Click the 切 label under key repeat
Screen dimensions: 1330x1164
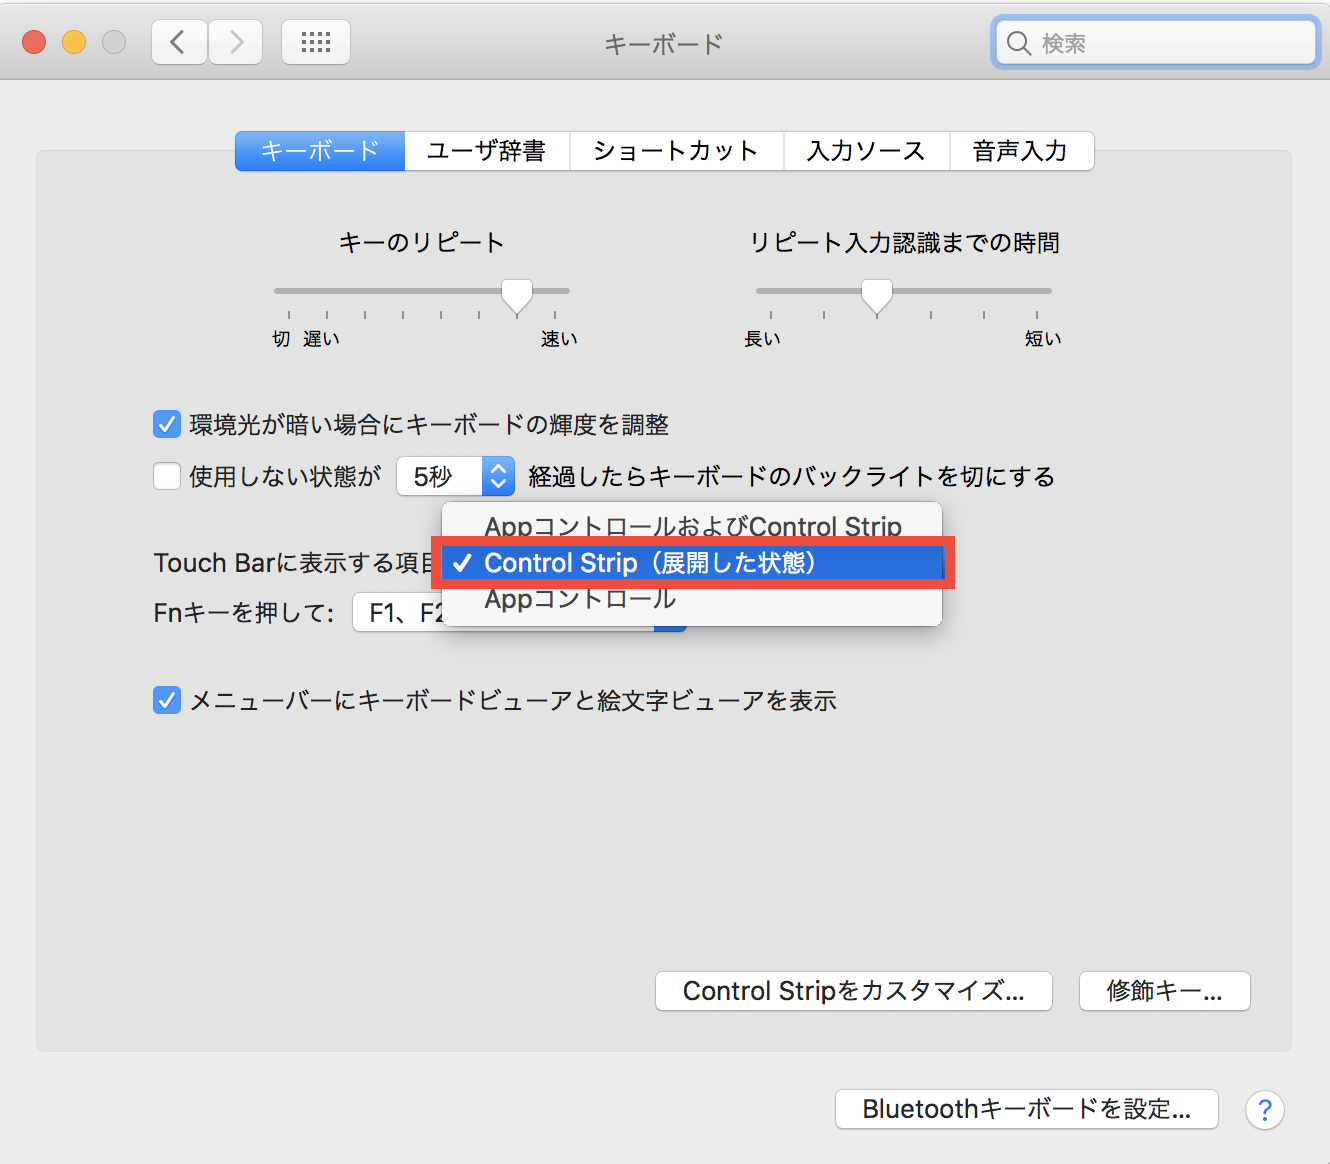click(x=282, y=339)
